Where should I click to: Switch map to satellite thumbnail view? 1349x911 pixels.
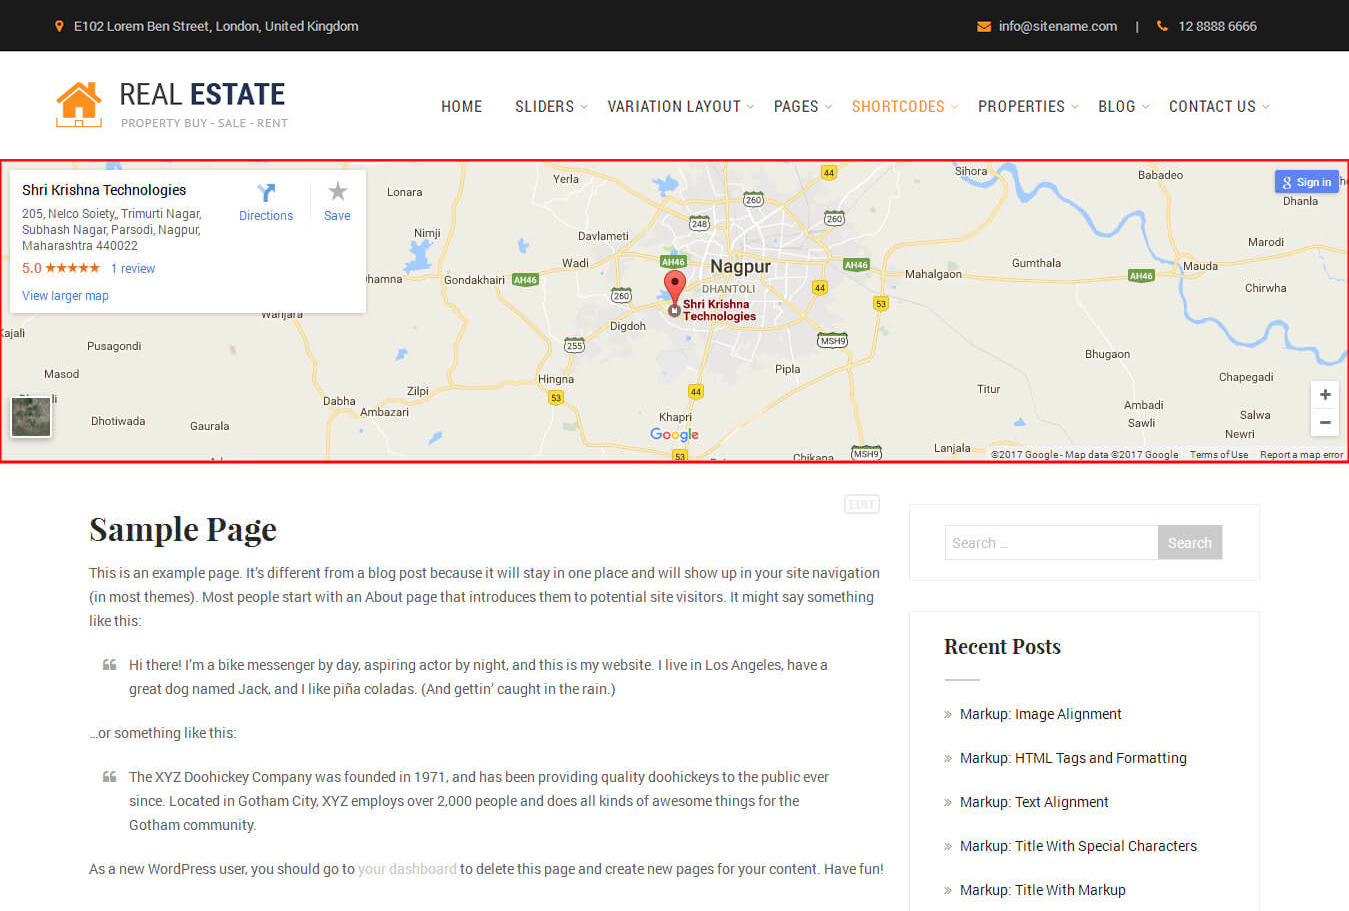click(31, 417)
